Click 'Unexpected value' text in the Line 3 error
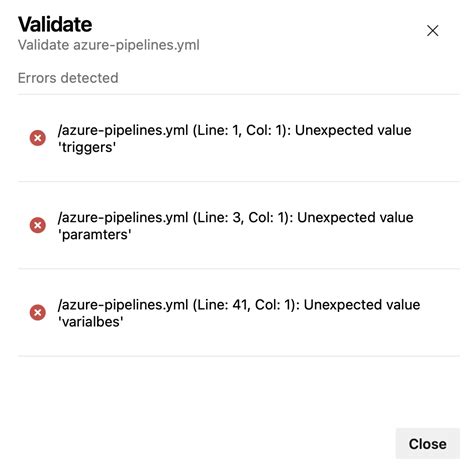The height and width of the screenshot is (472, 474). pos(355,218)
